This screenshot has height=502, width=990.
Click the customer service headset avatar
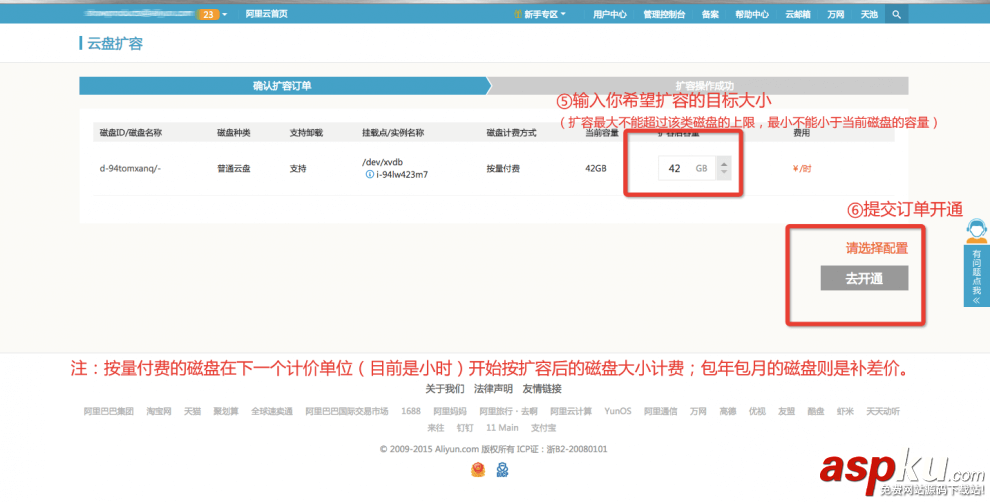tap(976, 231)
